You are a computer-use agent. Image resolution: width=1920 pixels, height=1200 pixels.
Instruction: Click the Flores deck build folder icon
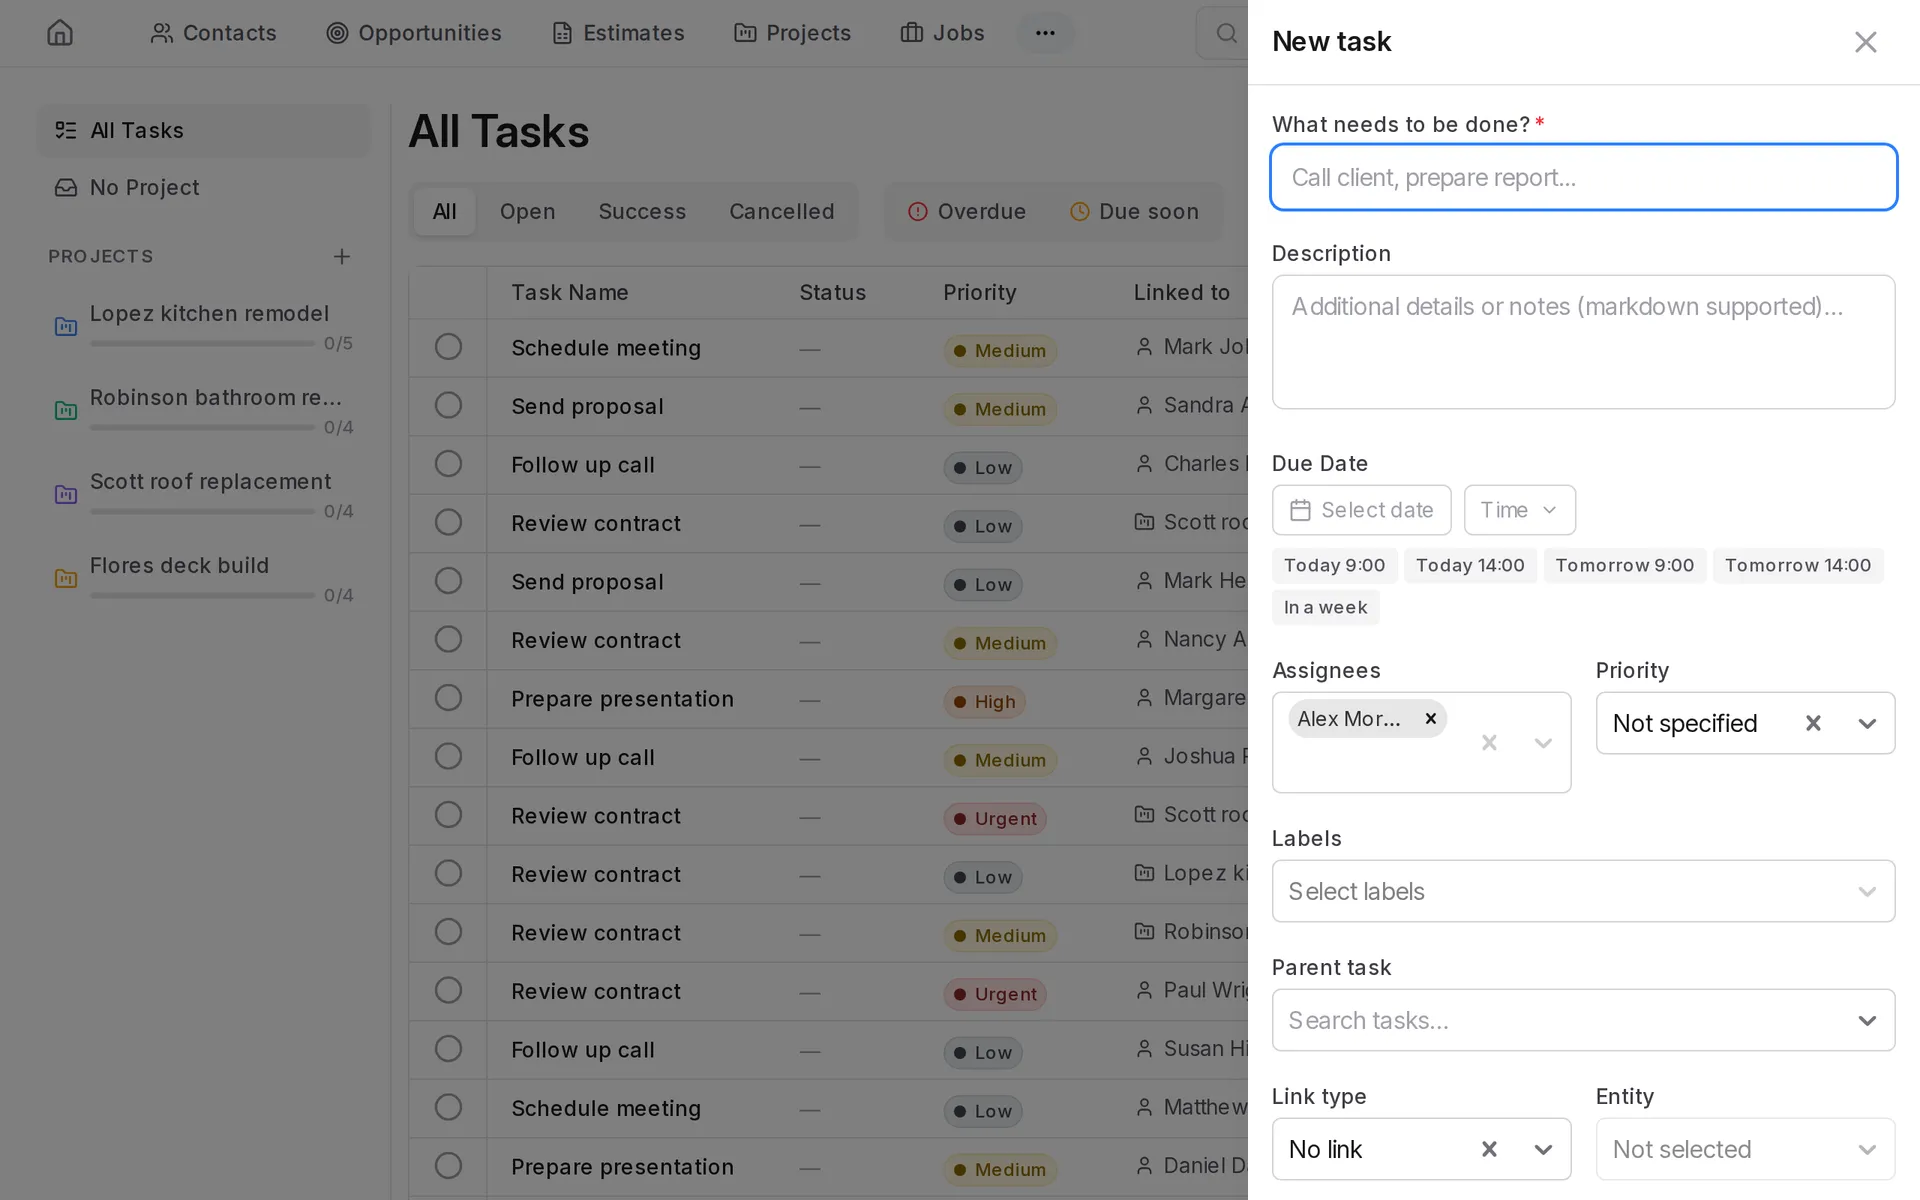click(66, 578)
